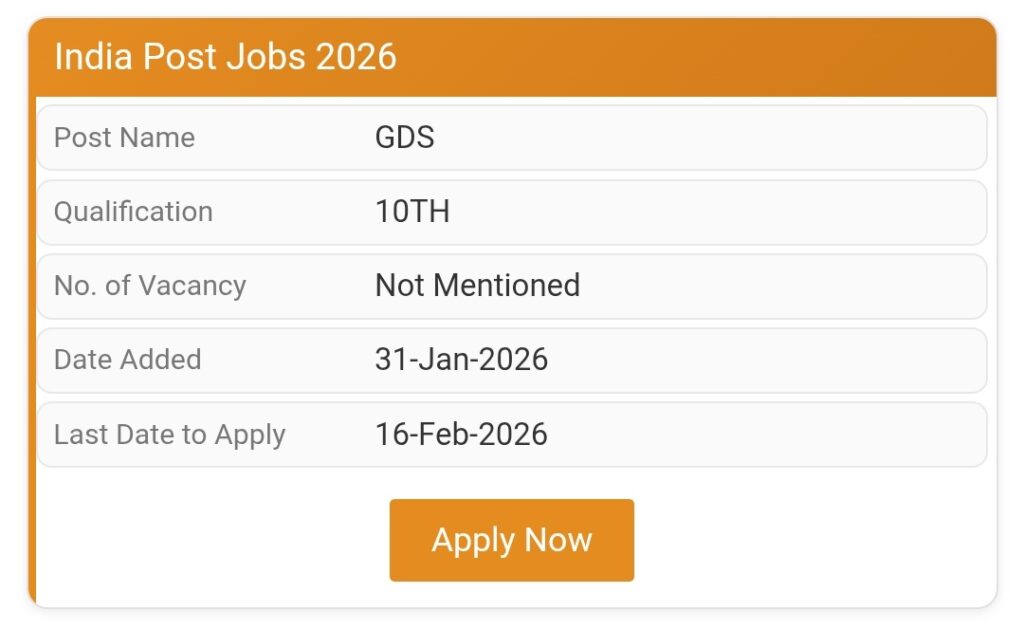Click the 31-Jan-2026 date value
Screen dimensions: 1024x630
point(461,360)
